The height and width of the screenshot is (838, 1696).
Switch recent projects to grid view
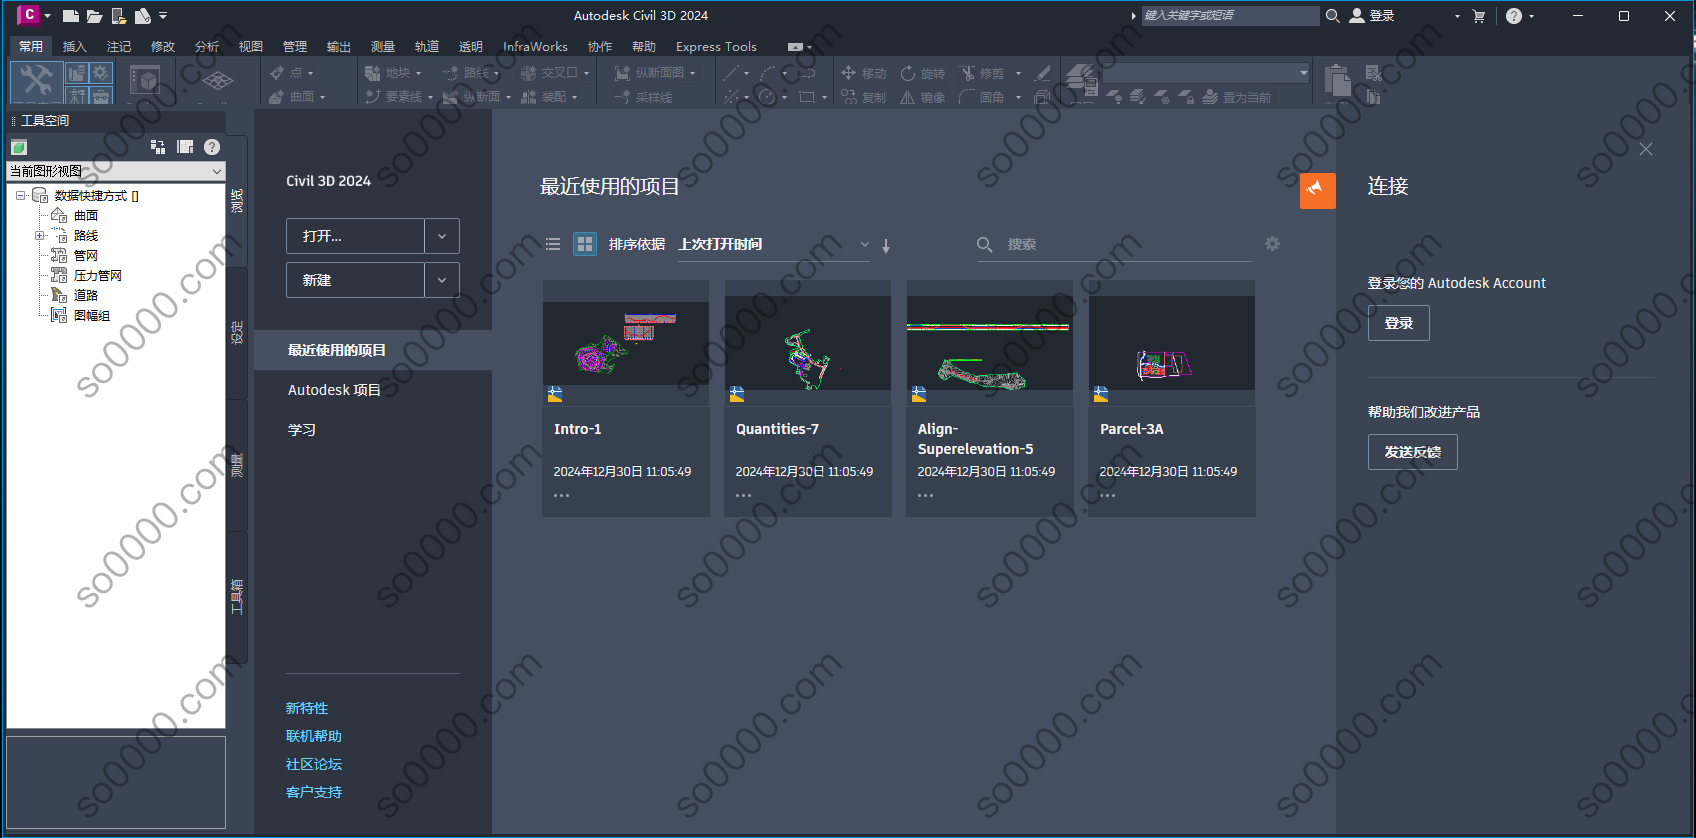coord(585,244)
